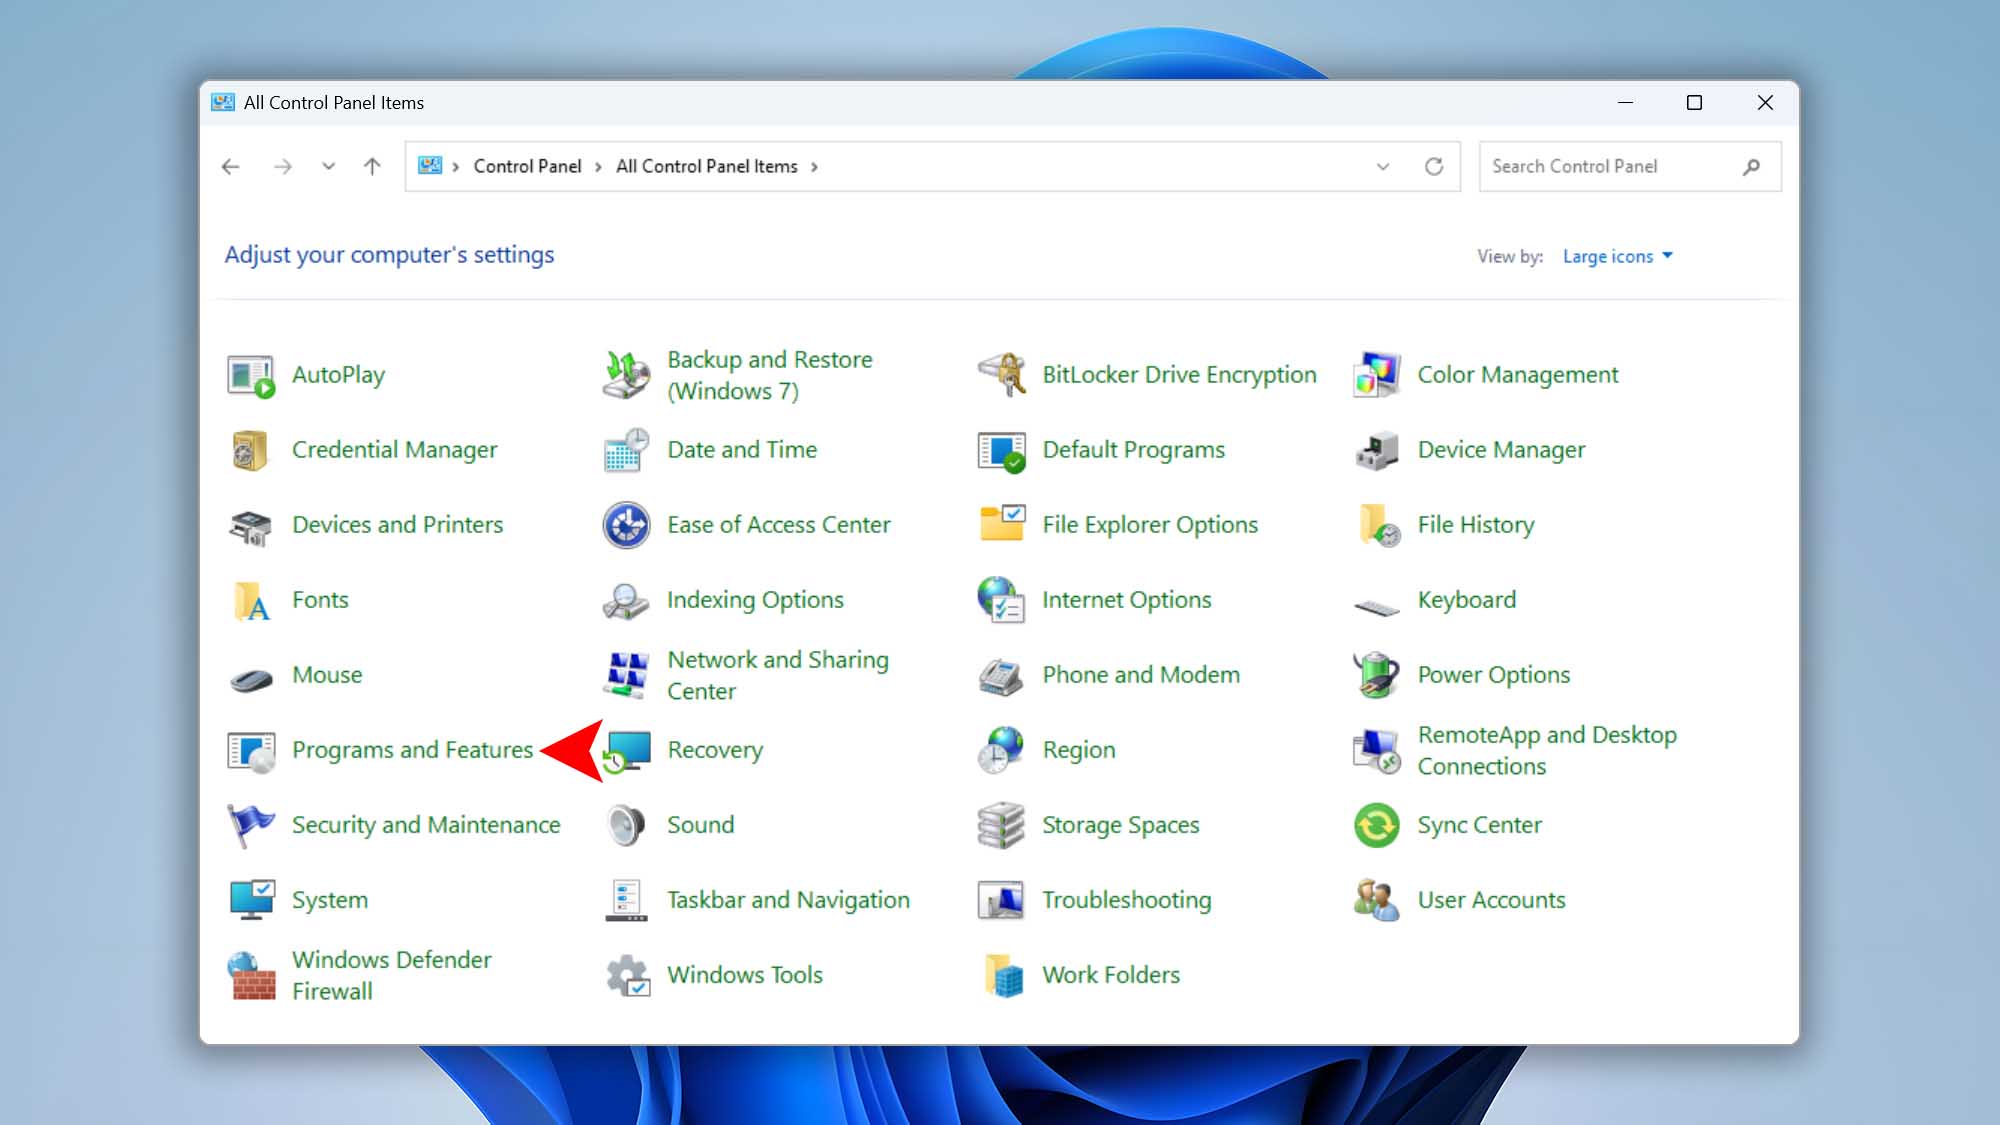
Task: Maximize the Control Panel window
Action: click(1694, 103)
